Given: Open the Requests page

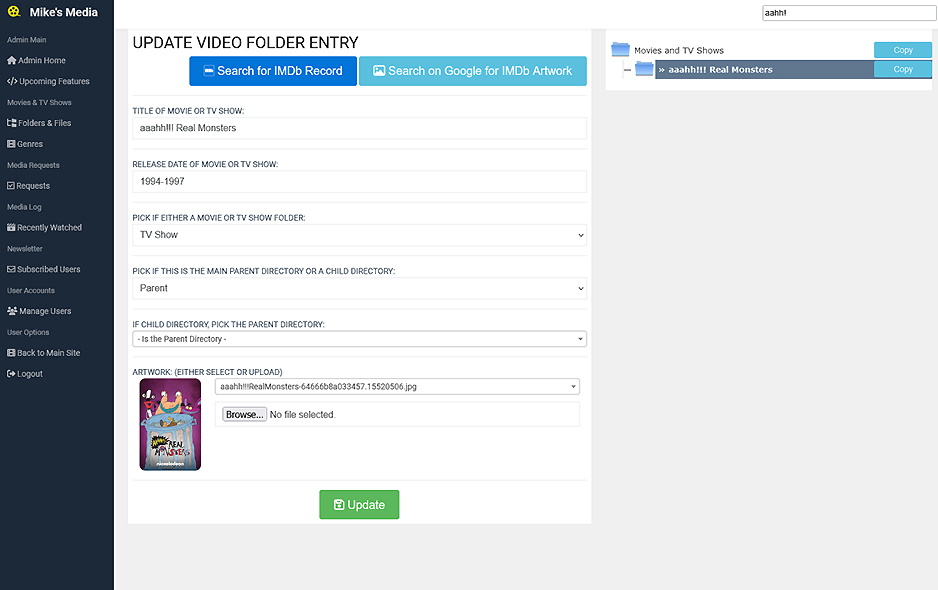Looking at the screenshot, I should (32, 186).
